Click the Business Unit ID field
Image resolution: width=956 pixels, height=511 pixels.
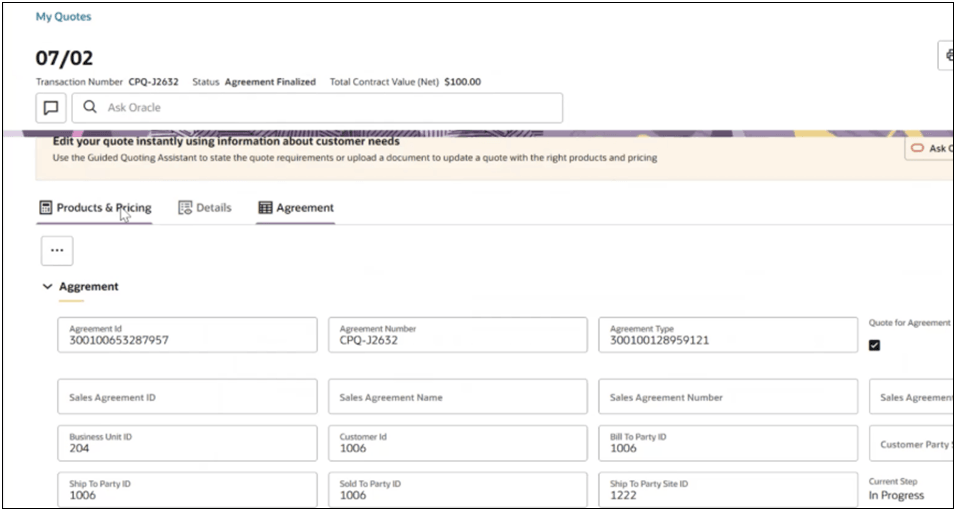187,443
